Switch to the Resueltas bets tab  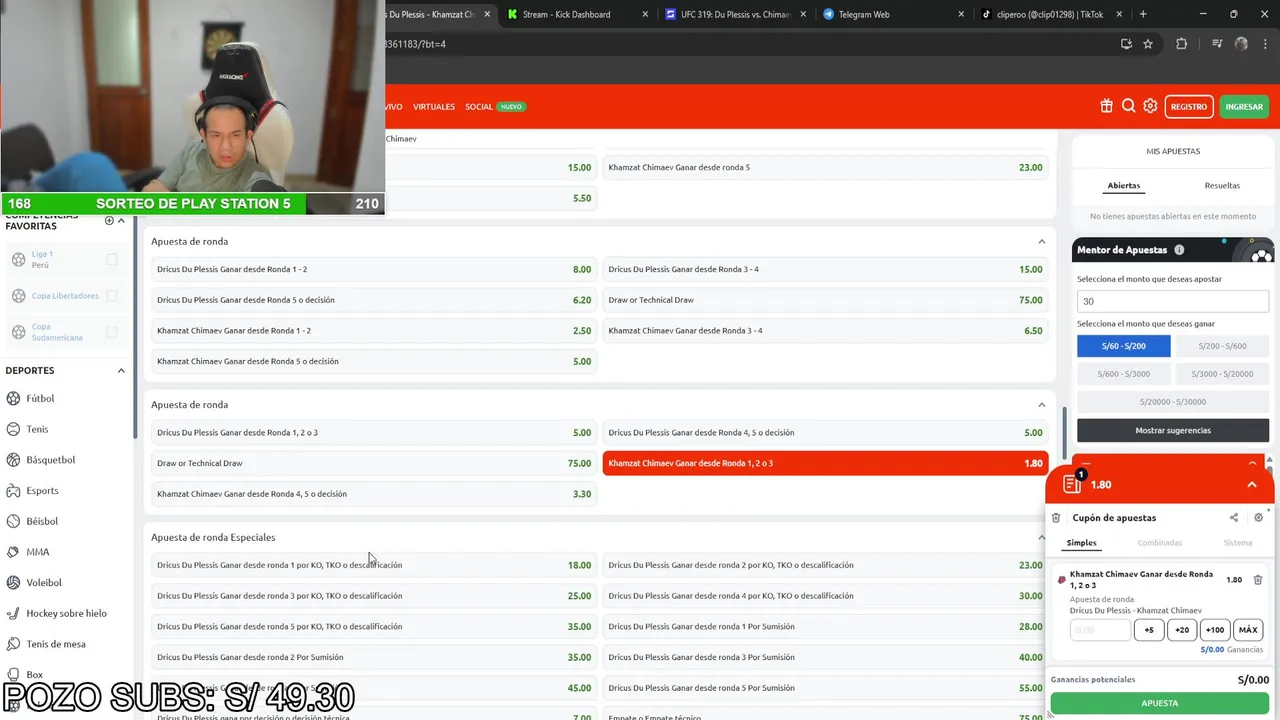pos(1222,186)
